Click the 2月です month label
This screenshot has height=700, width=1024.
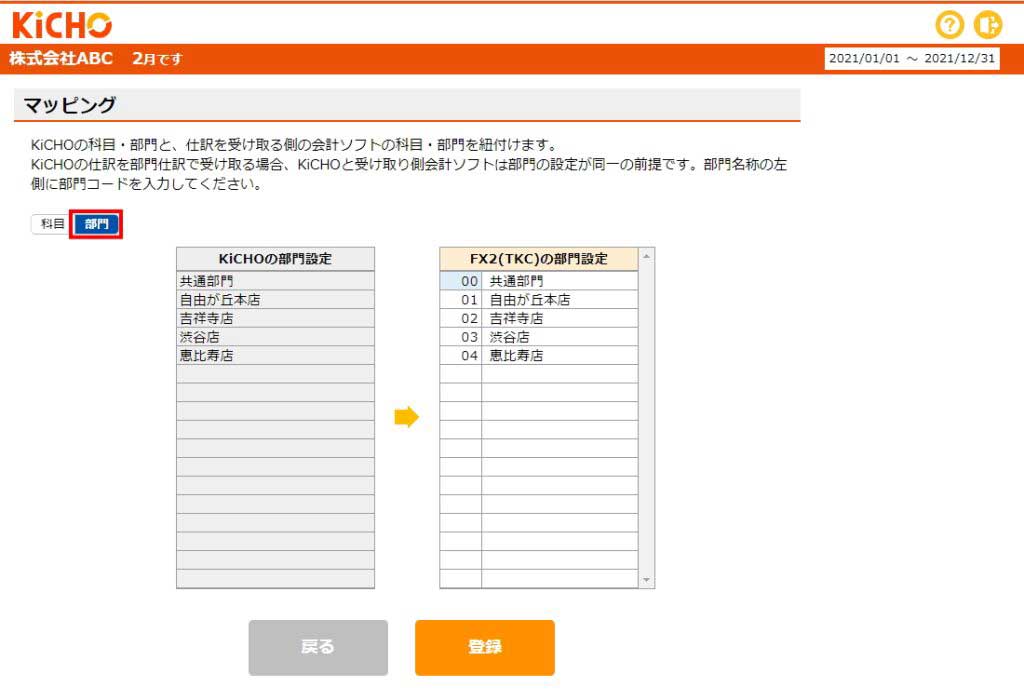[x=157, y=59]
